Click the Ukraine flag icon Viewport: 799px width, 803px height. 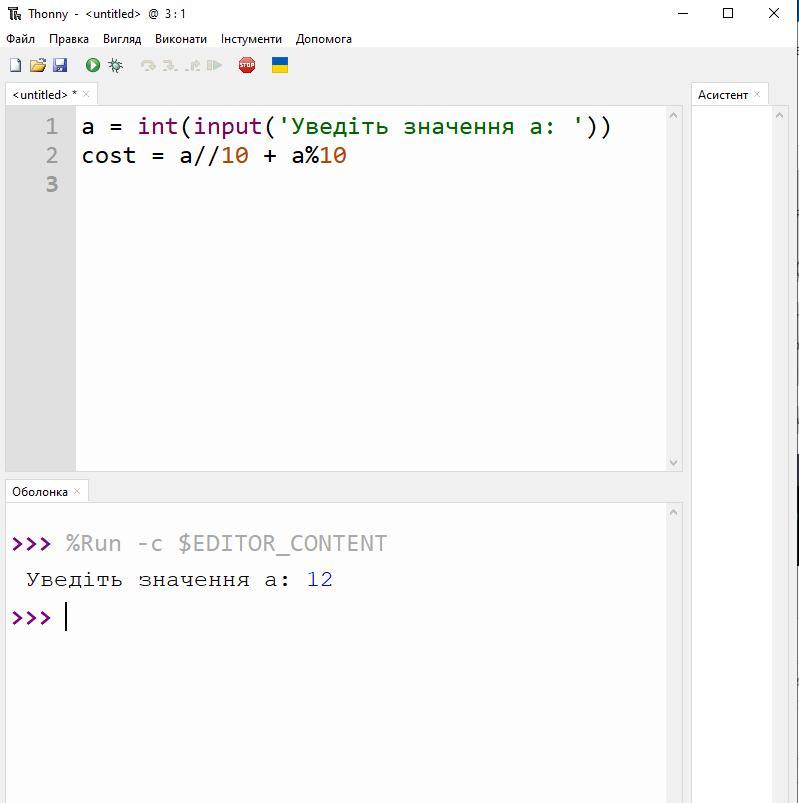click(280, 65)
